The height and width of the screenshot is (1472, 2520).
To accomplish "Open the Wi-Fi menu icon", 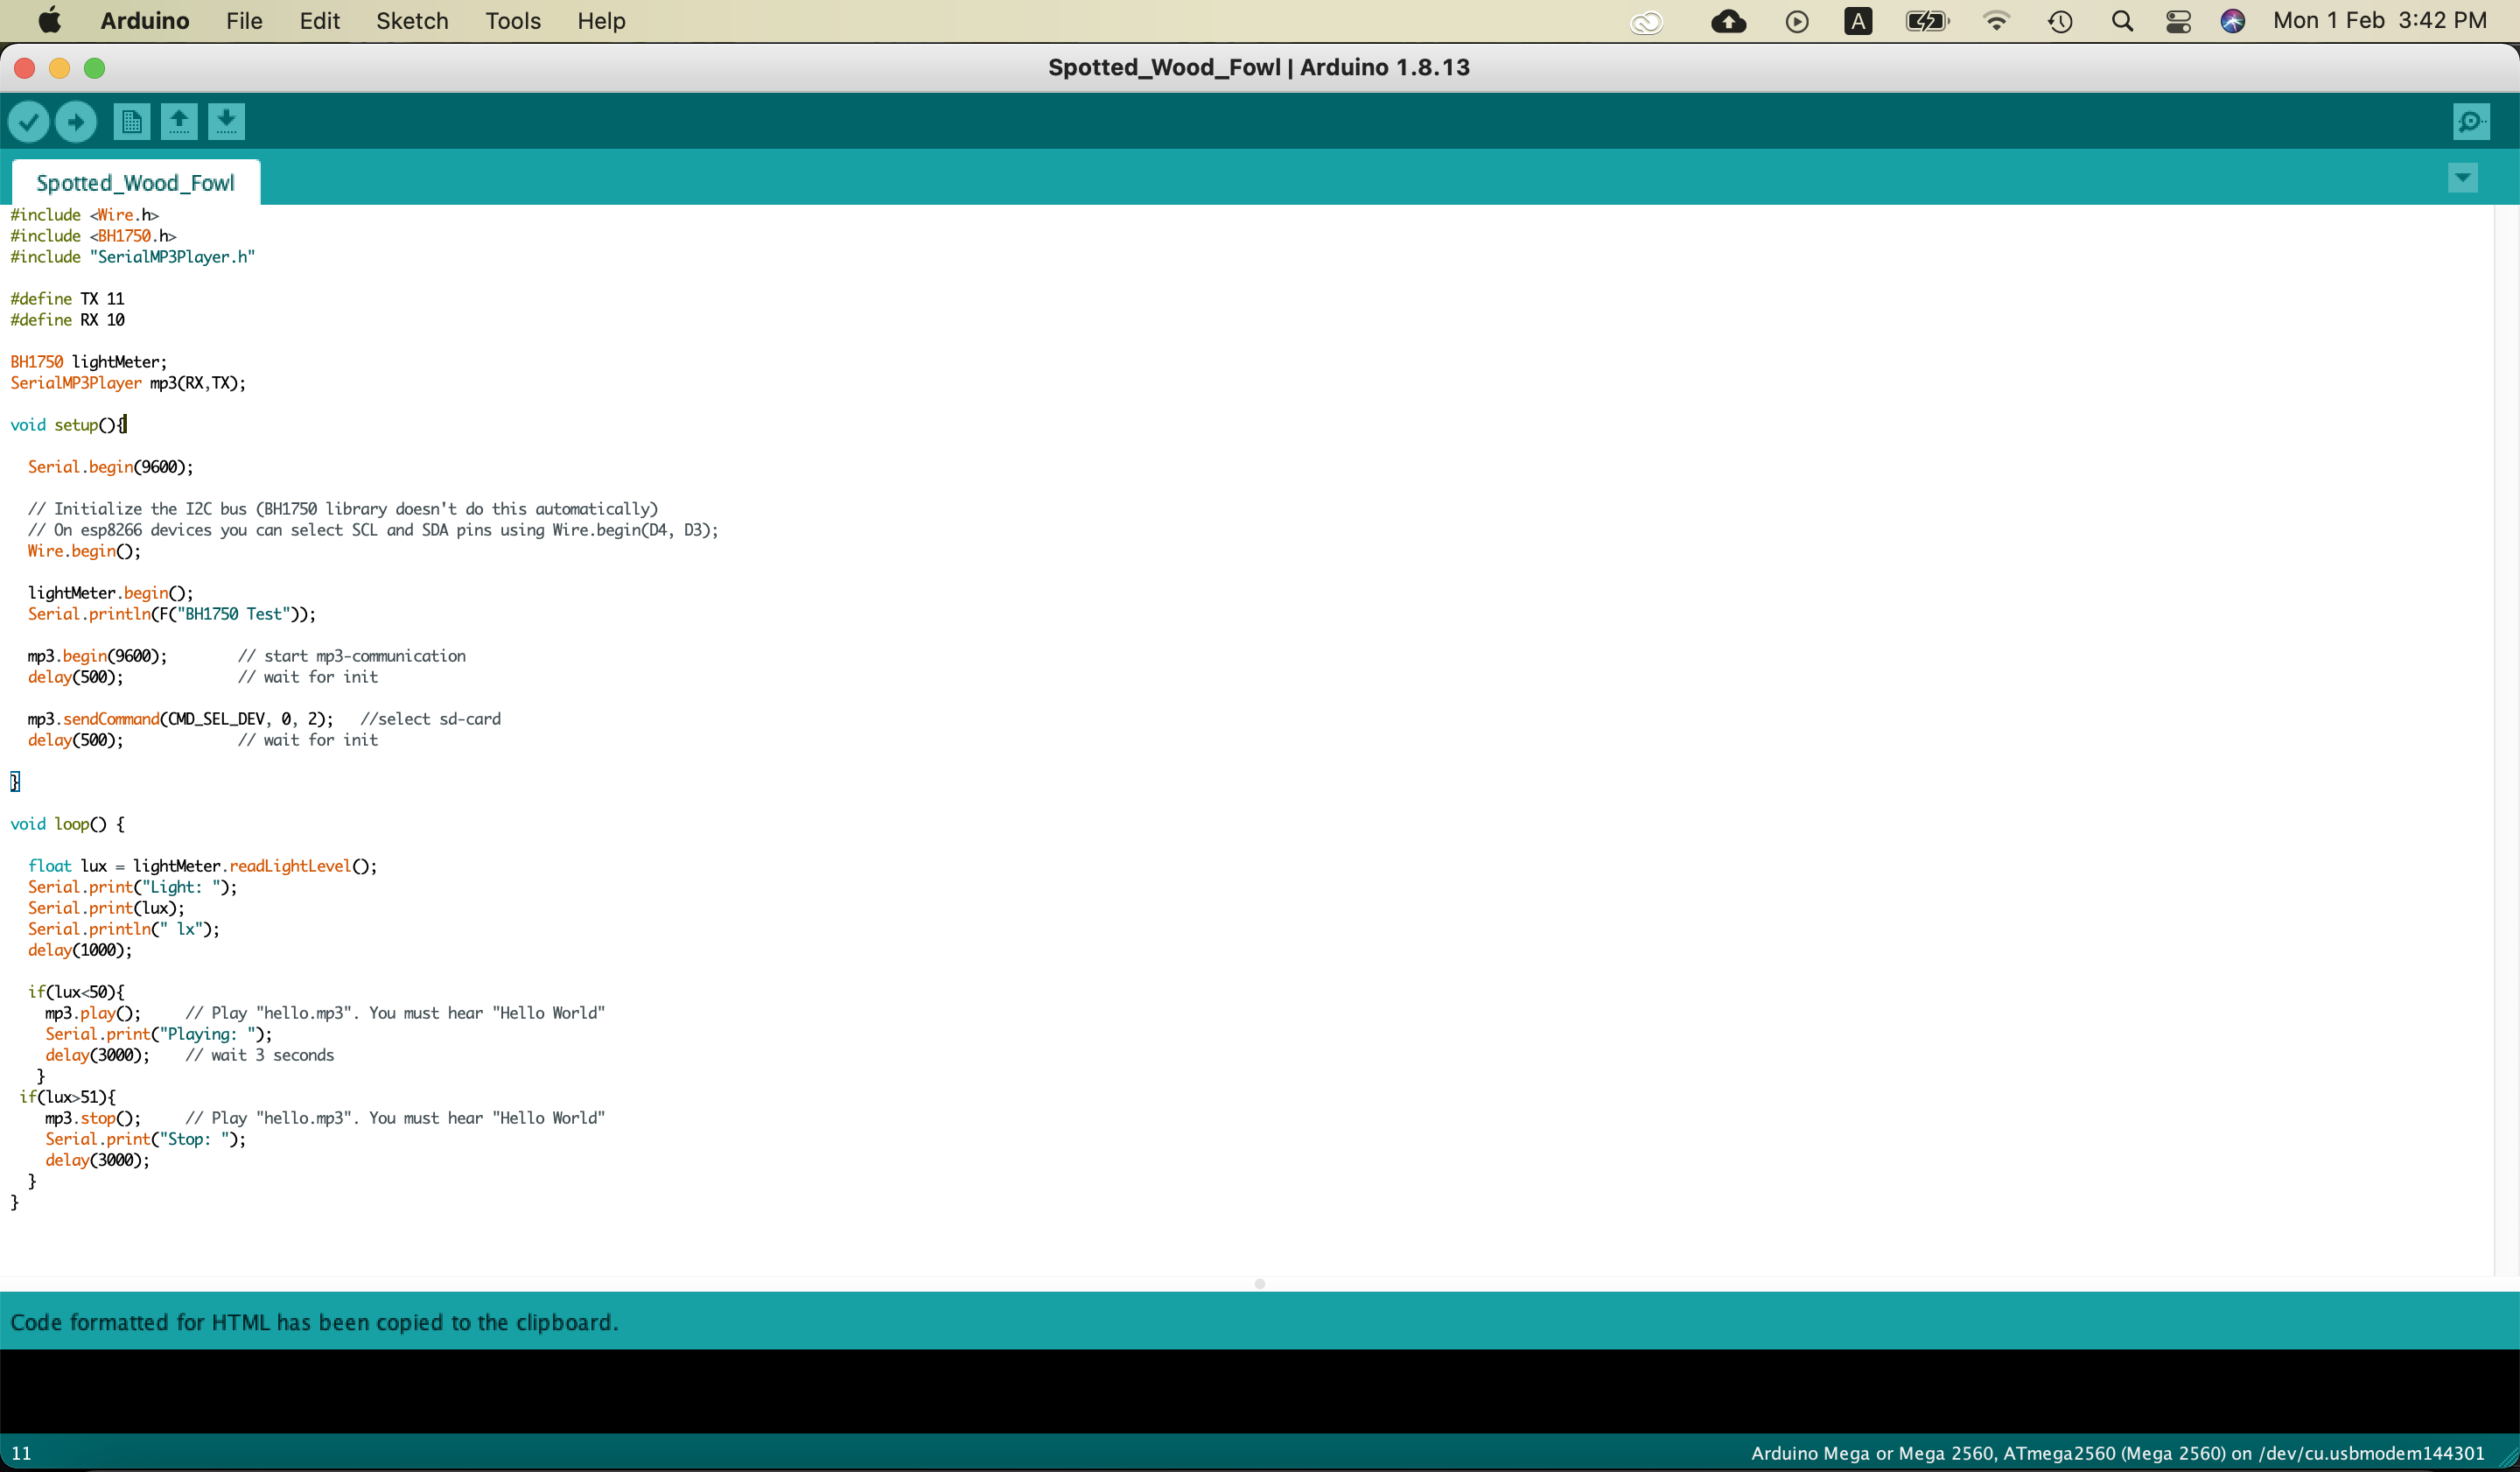I will [1996, 21].
